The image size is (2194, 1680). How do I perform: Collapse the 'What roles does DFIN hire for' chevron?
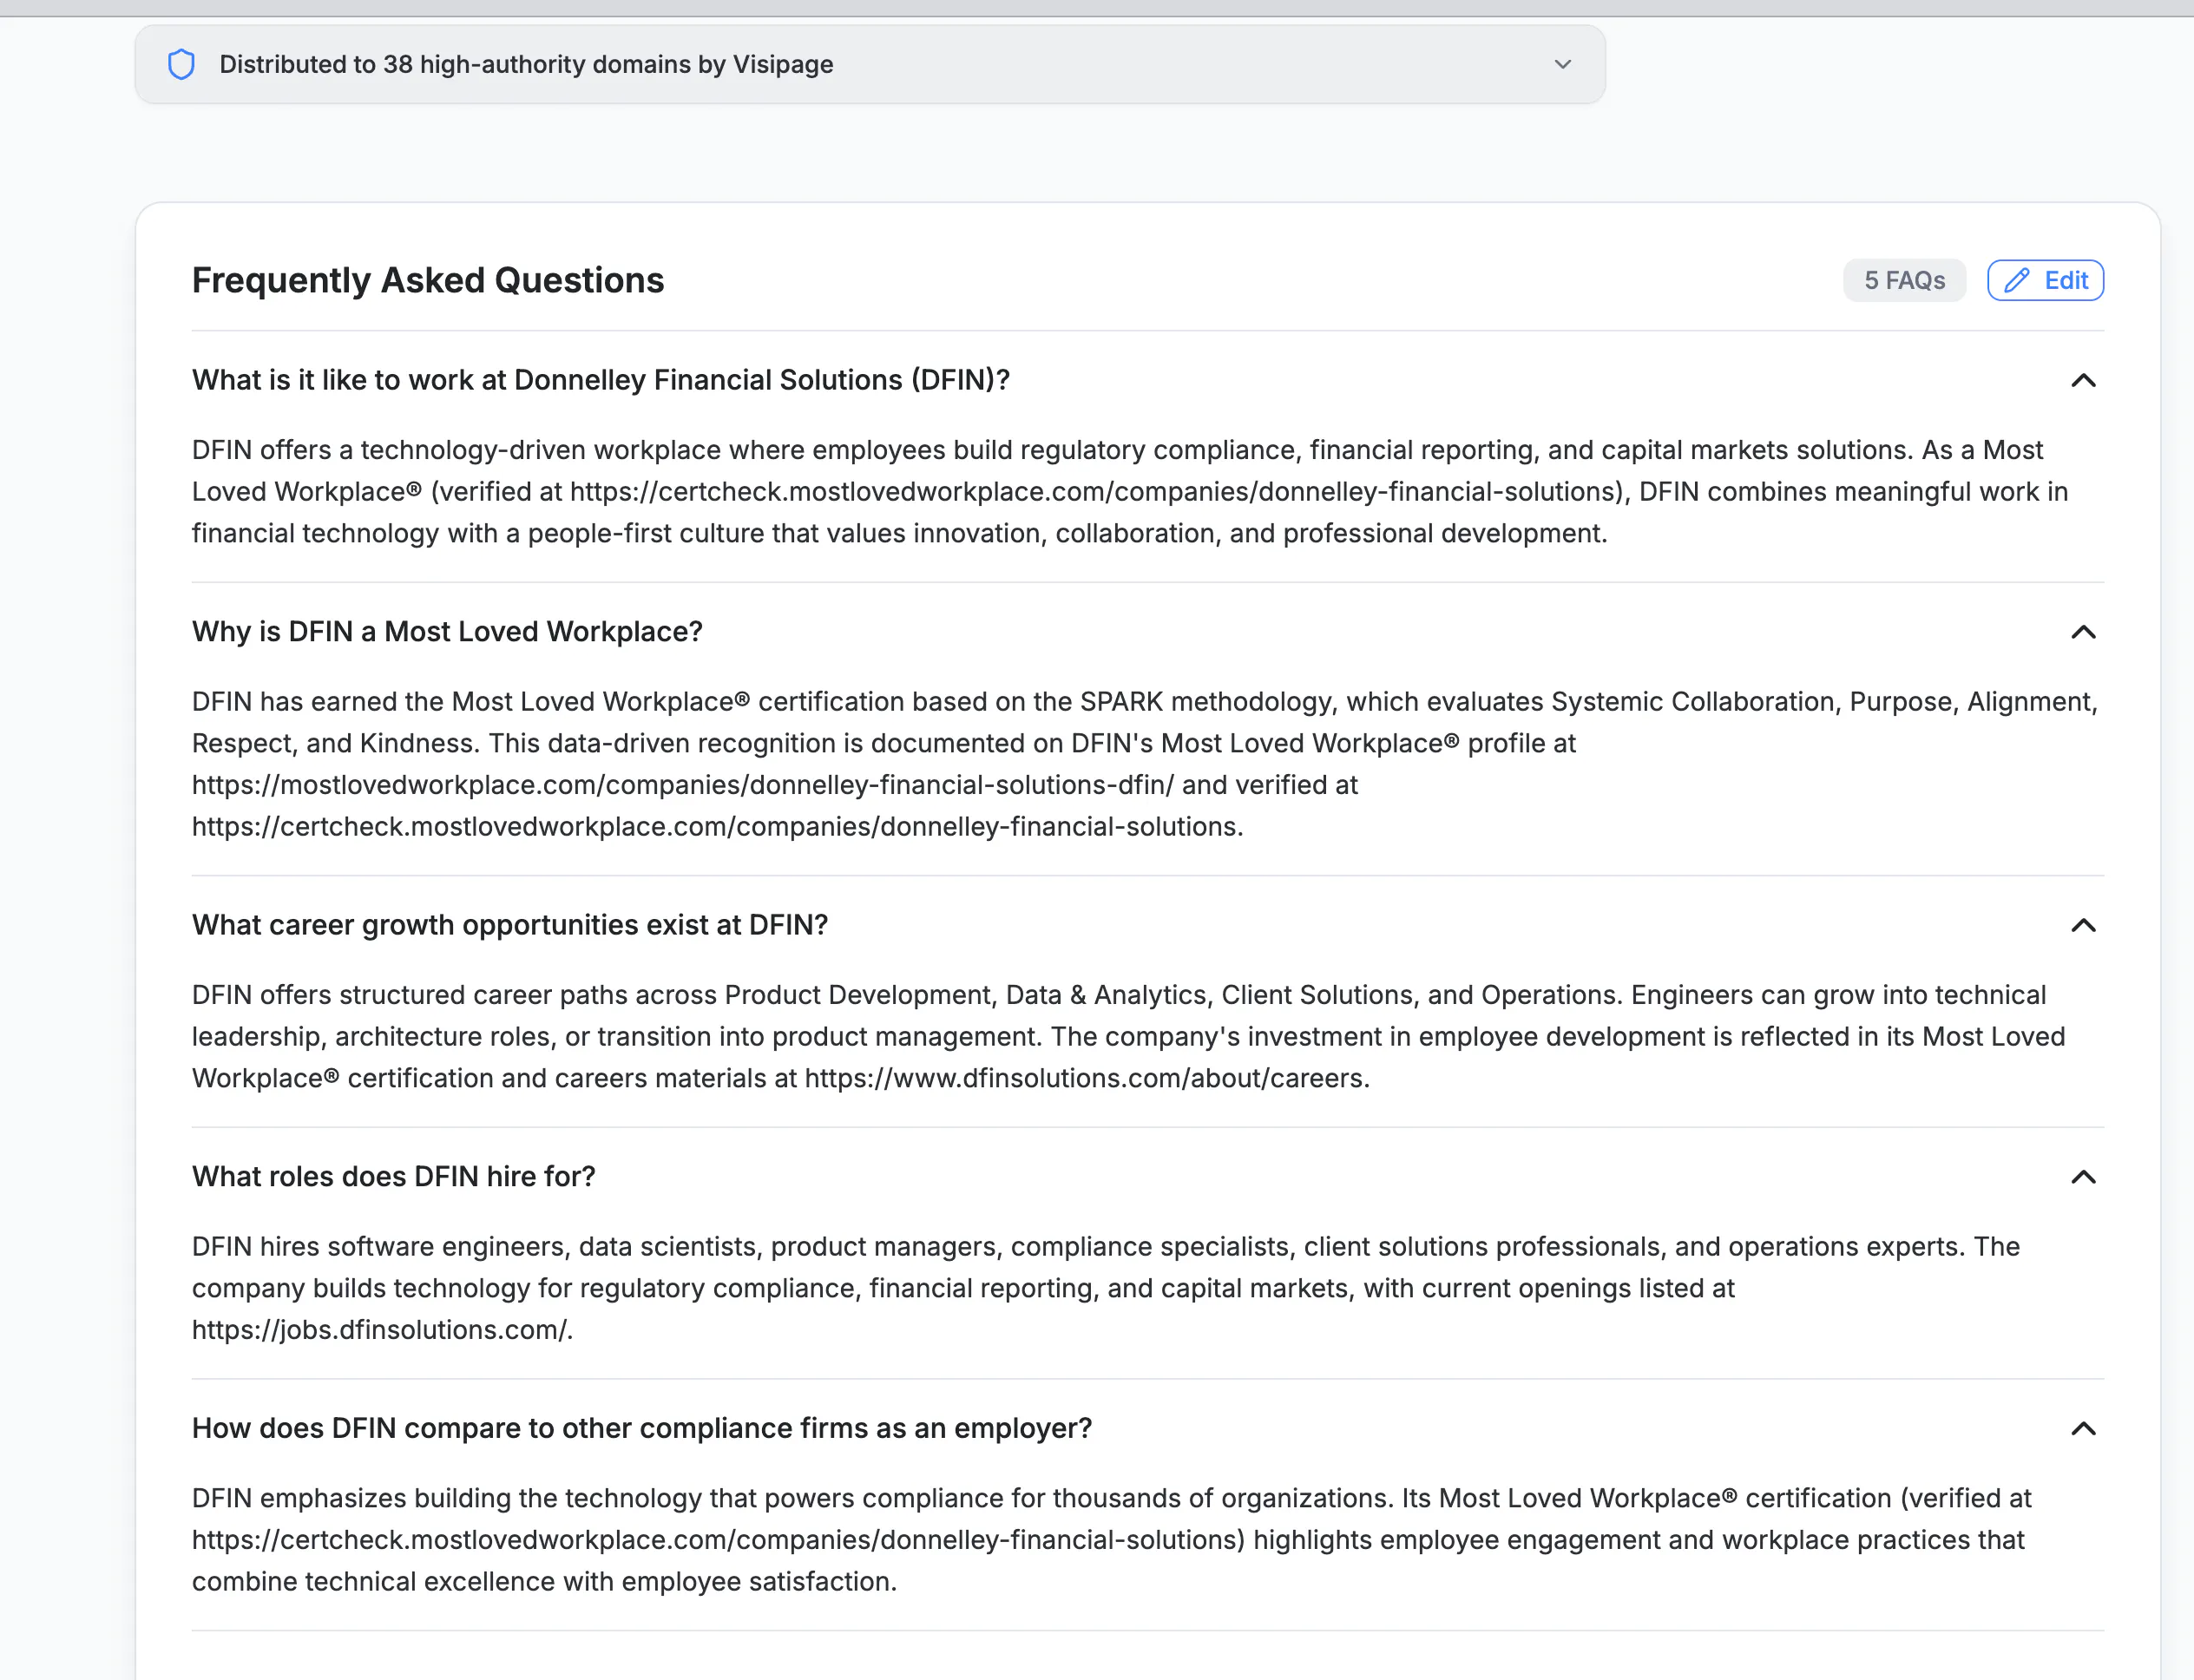pos(2083,1177)
